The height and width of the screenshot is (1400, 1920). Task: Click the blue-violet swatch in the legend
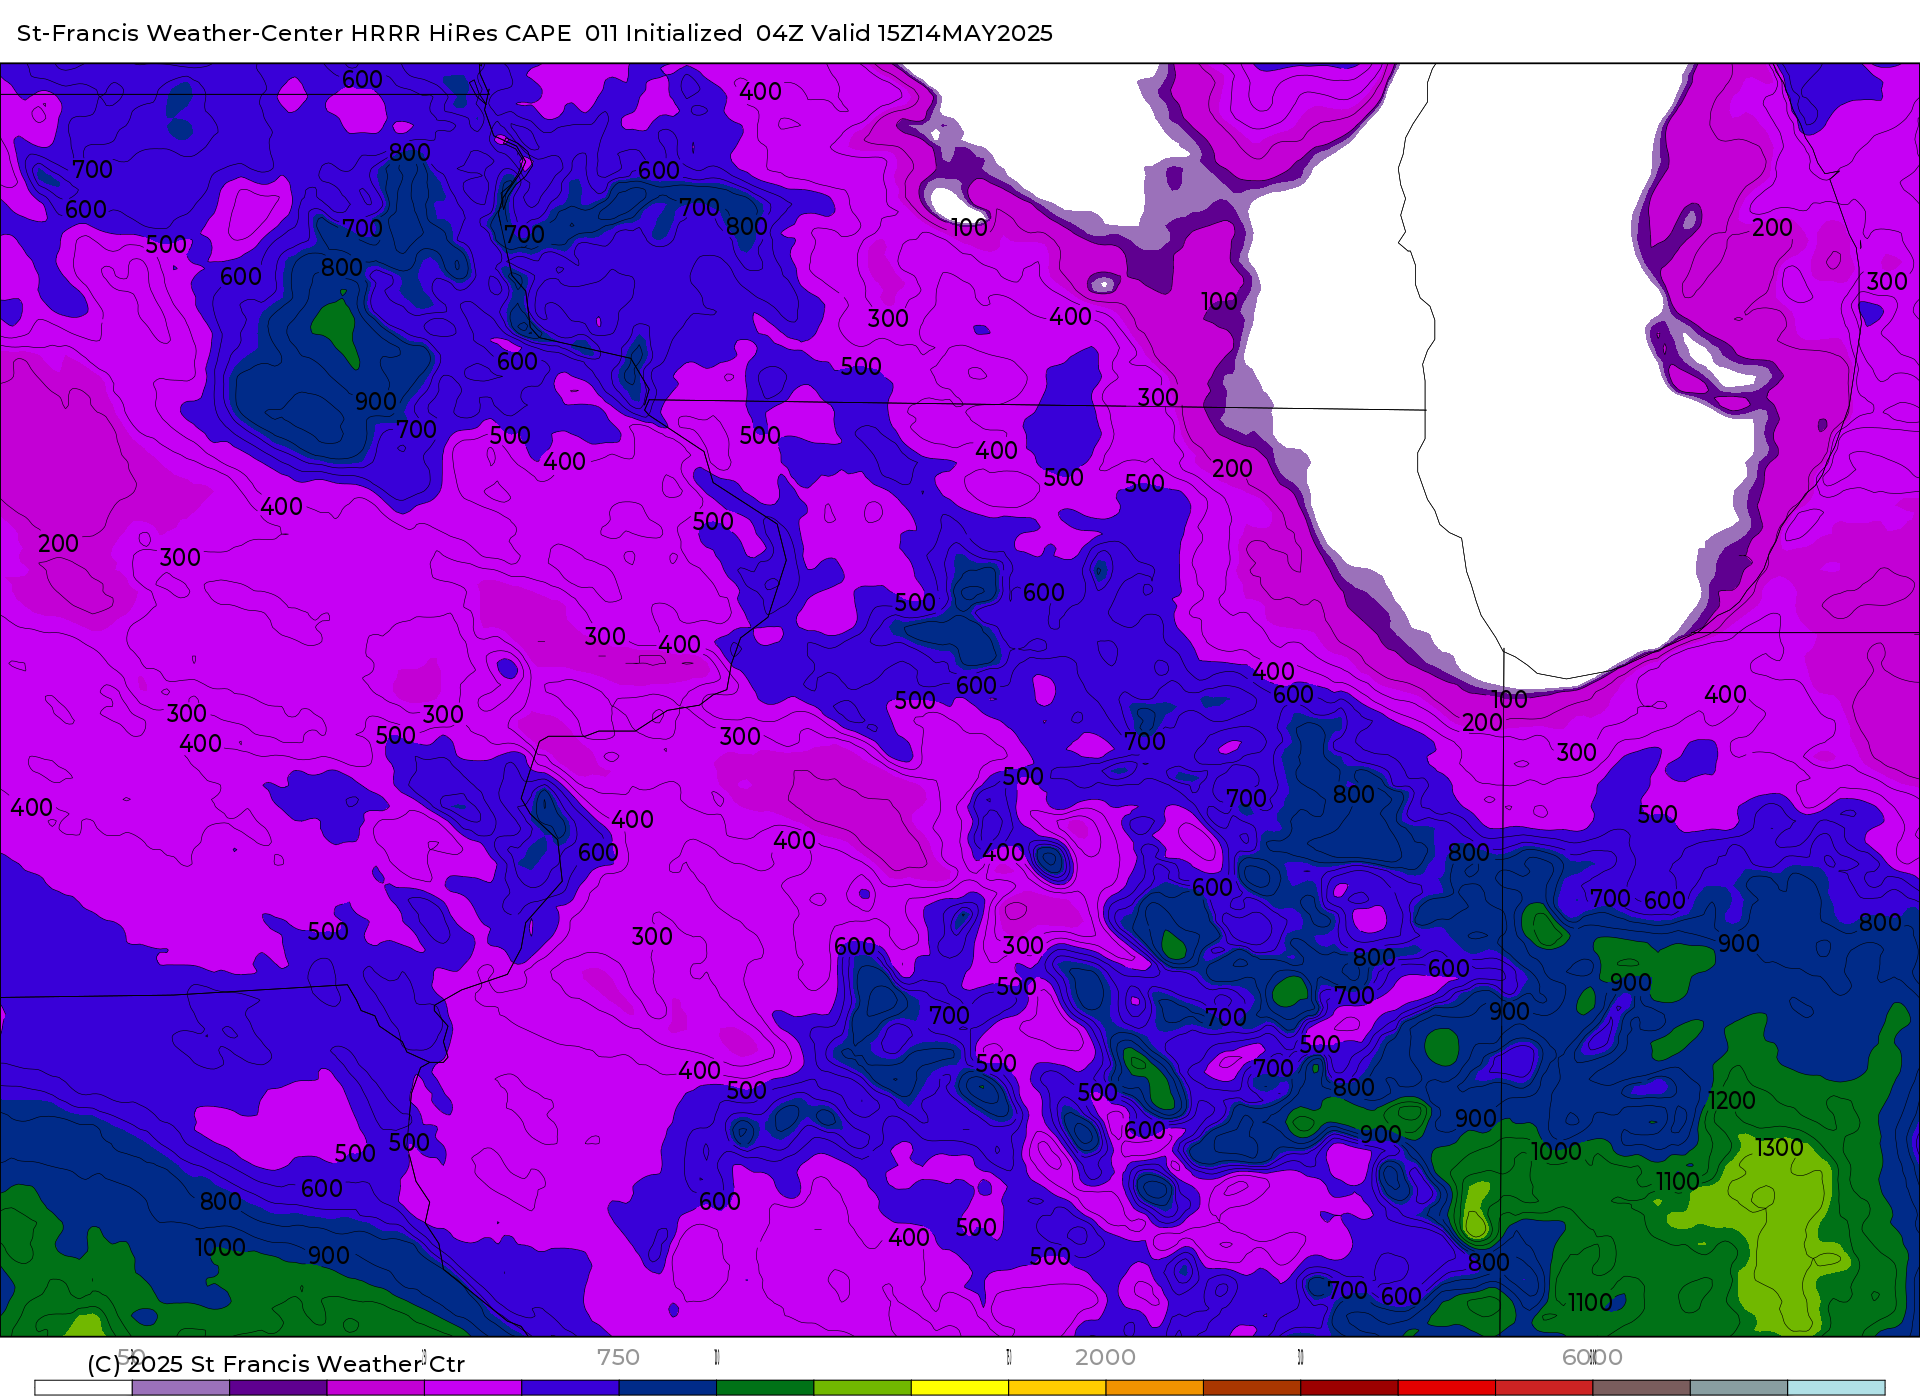pos(570,1388)
